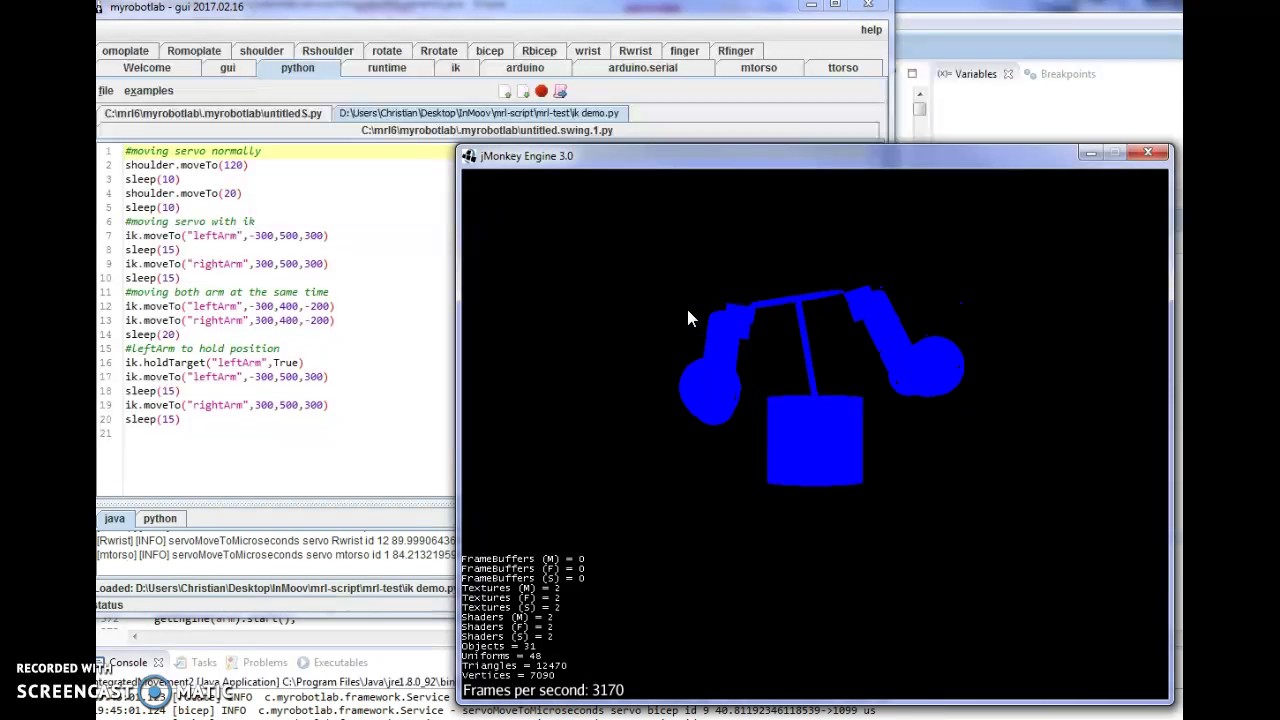1280x720 pixels.
Task: Click the Tasks view icon in Eclipse
Action: pyautogui.click(x=180, y=662)
